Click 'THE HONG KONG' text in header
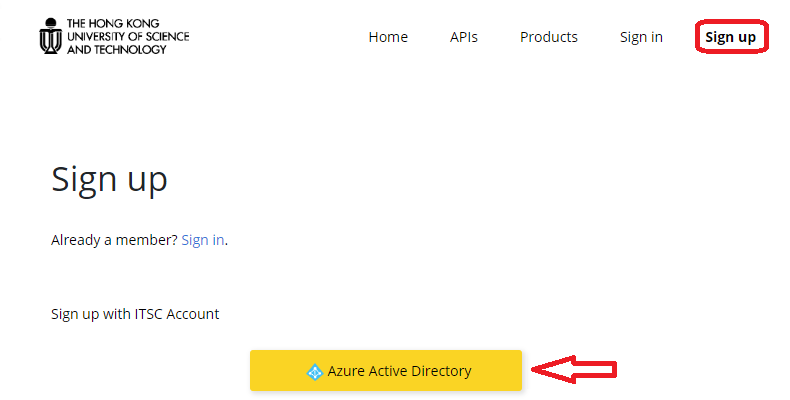Screen dimensions: 790x400 (x=113, y=23)
